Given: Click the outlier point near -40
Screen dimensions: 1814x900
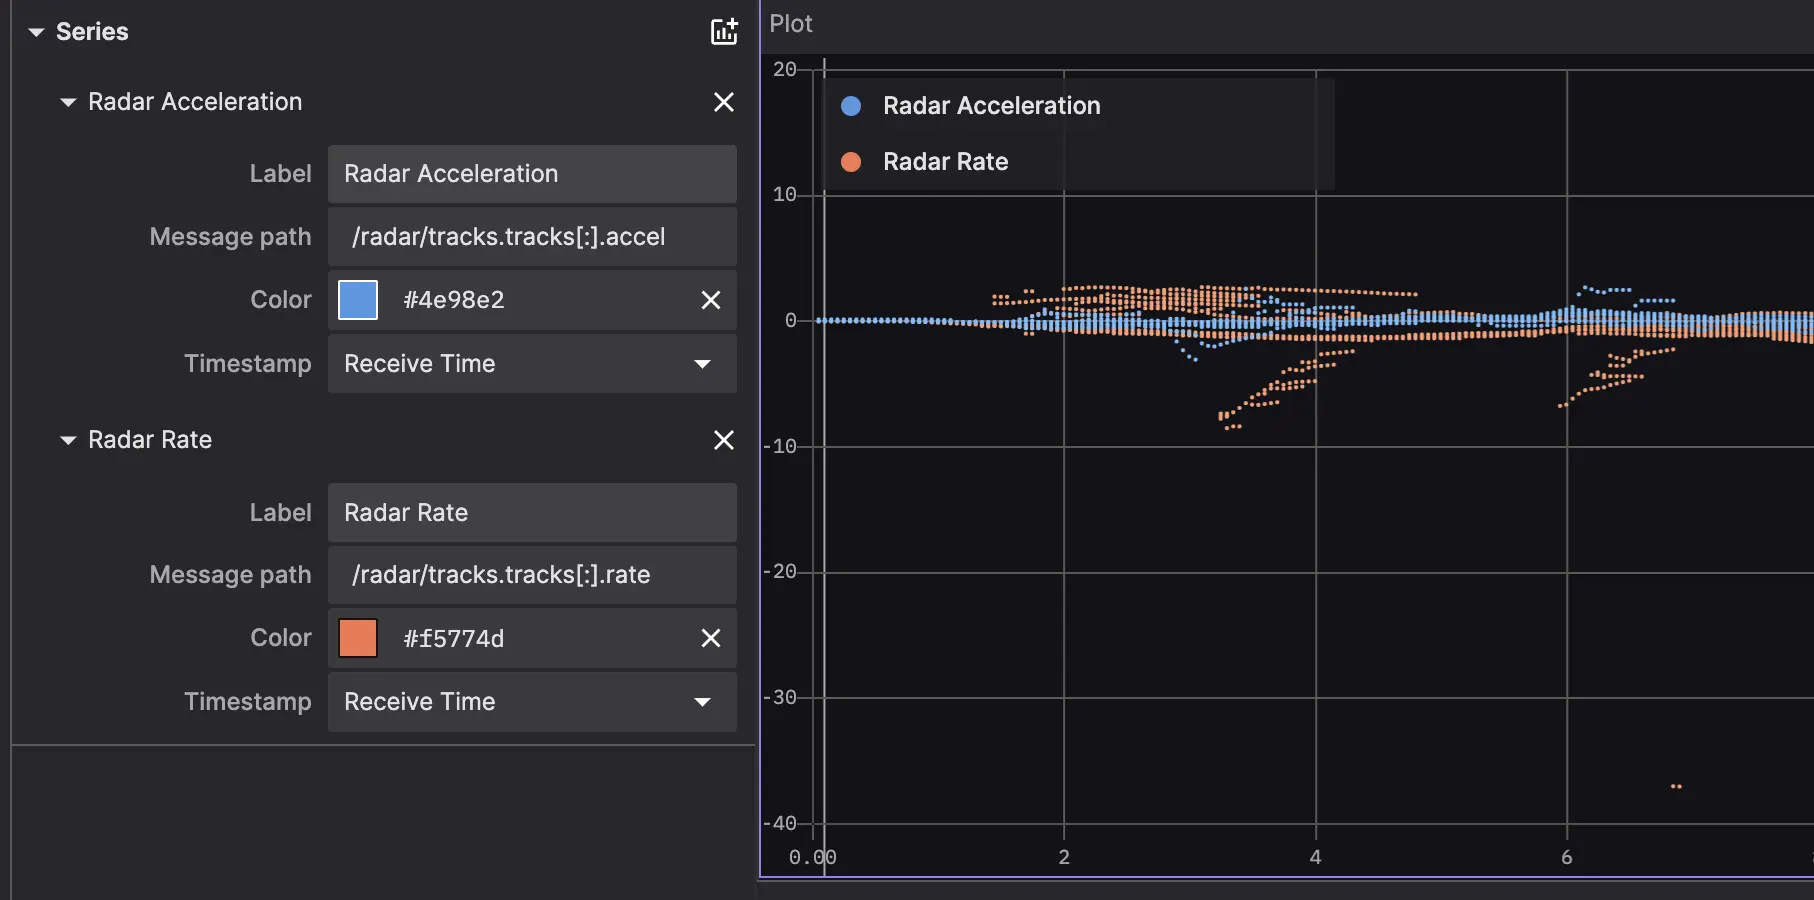Looking at the screenshot, I should pyautogui.click(x=1676, y=787).
